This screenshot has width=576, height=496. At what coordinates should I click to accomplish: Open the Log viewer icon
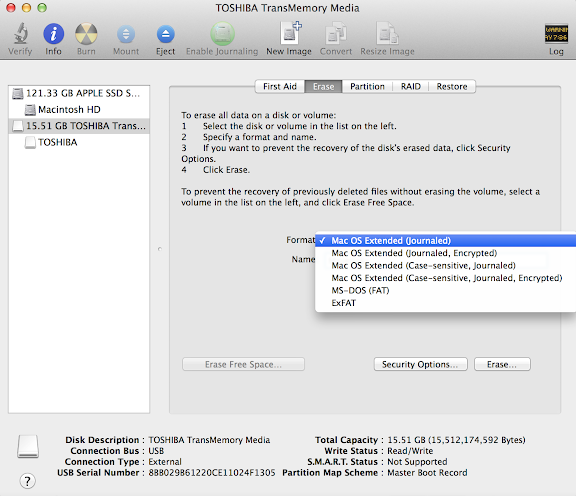(556, 33)
